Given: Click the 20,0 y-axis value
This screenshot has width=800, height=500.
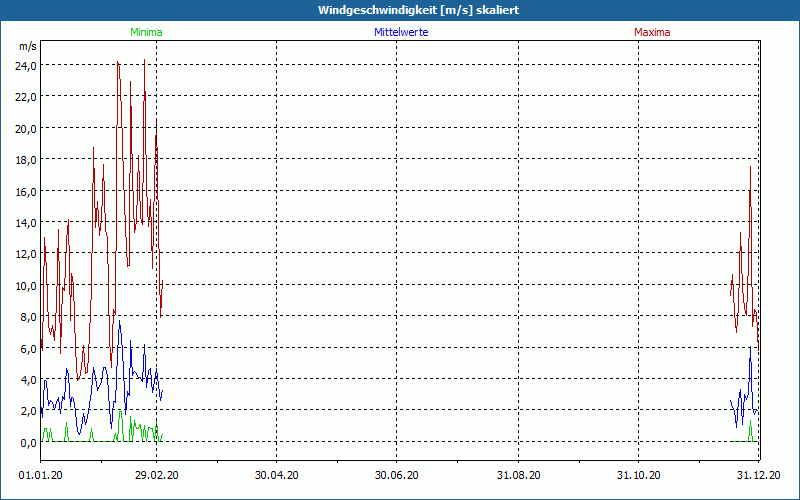Looking at the screenshot, I should pos(25,128).
